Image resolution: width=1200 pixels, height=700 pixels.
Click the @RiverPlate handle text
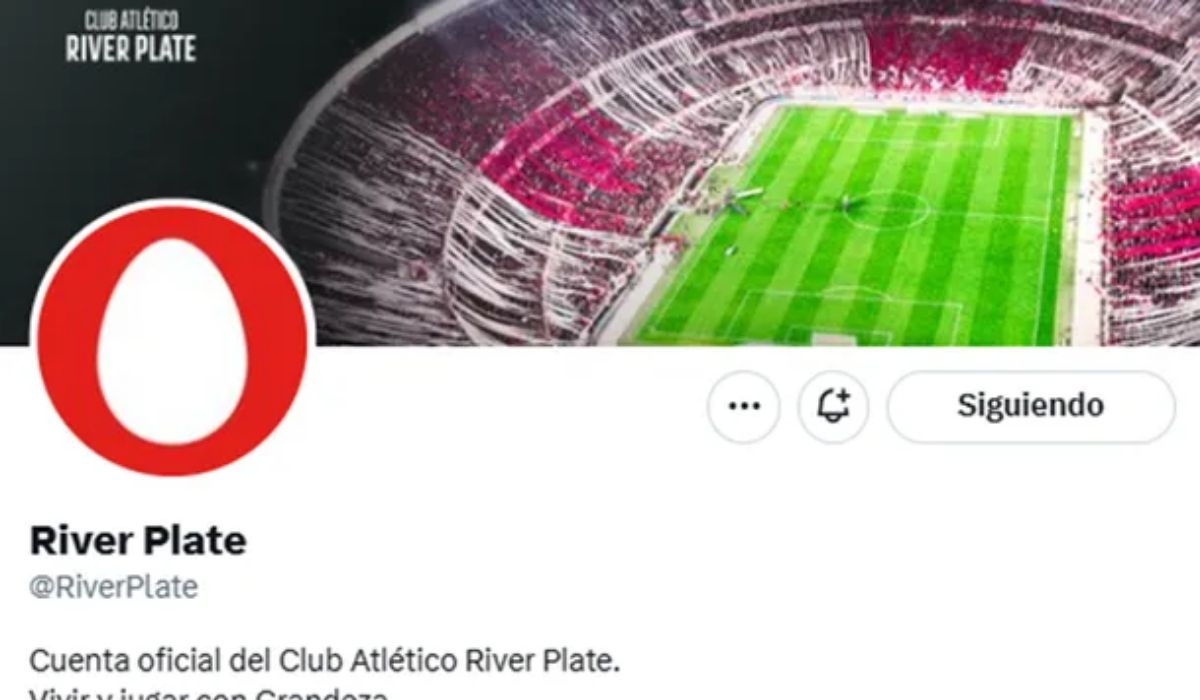point(114,587)
